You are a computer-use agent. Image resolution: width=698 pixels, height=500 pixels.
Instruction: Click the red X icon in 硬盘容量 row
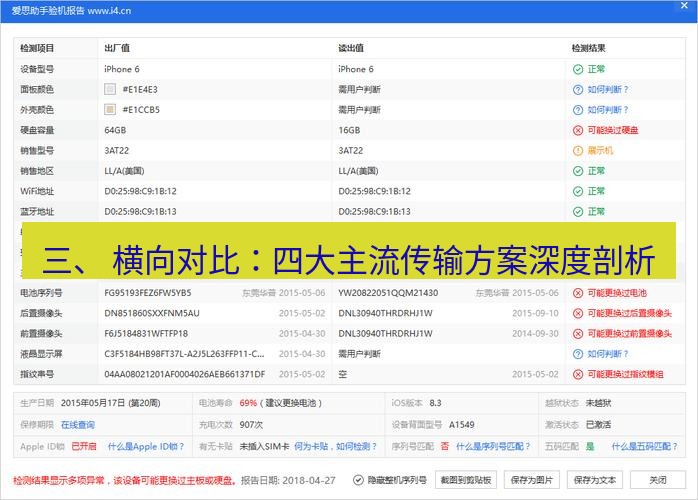577,130
